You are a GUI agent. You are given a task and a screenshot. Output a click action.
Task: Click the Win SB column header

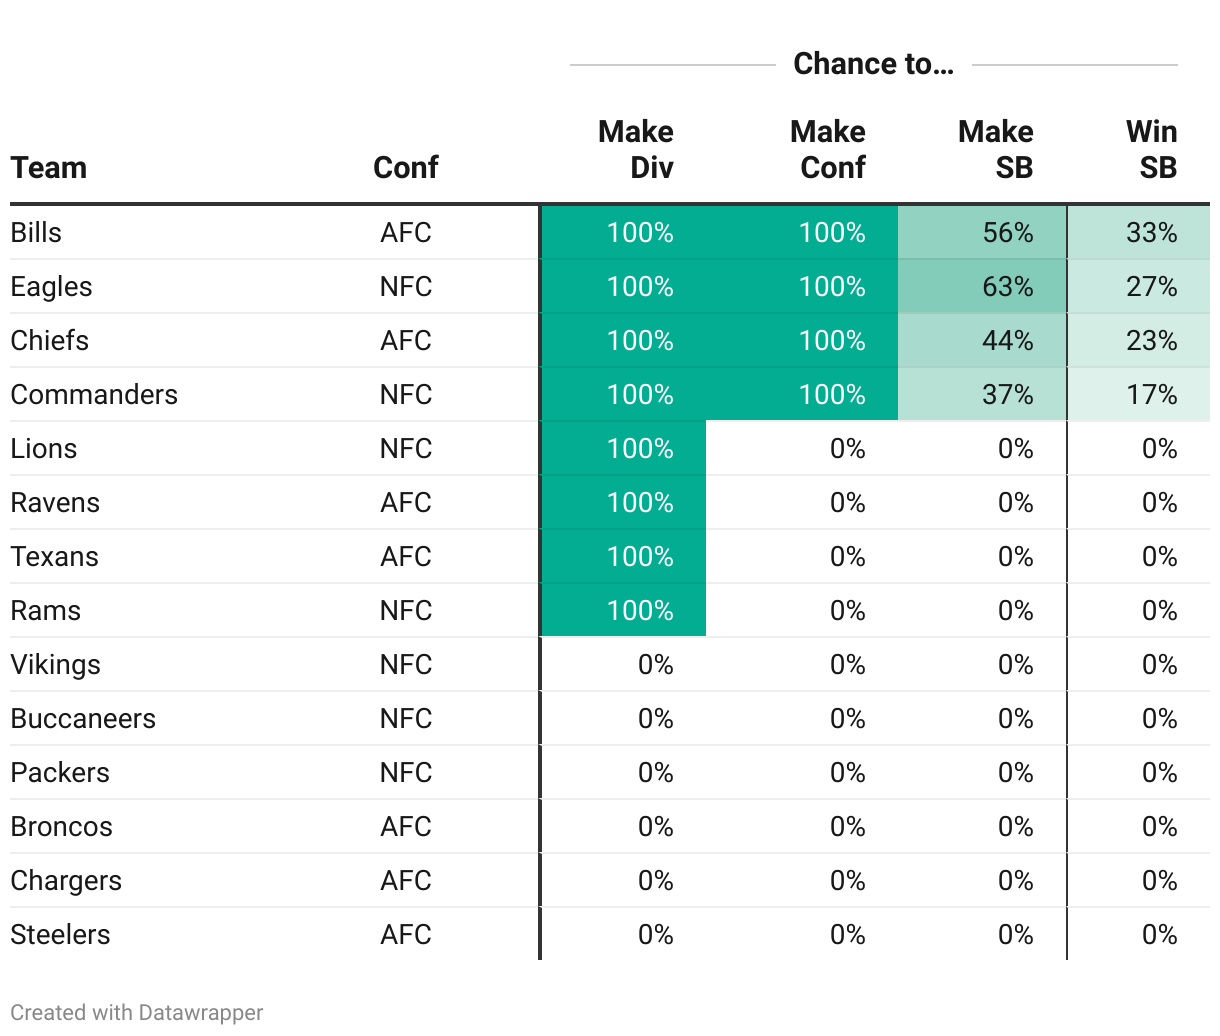pyautogui.click(x=1152, y=149)
